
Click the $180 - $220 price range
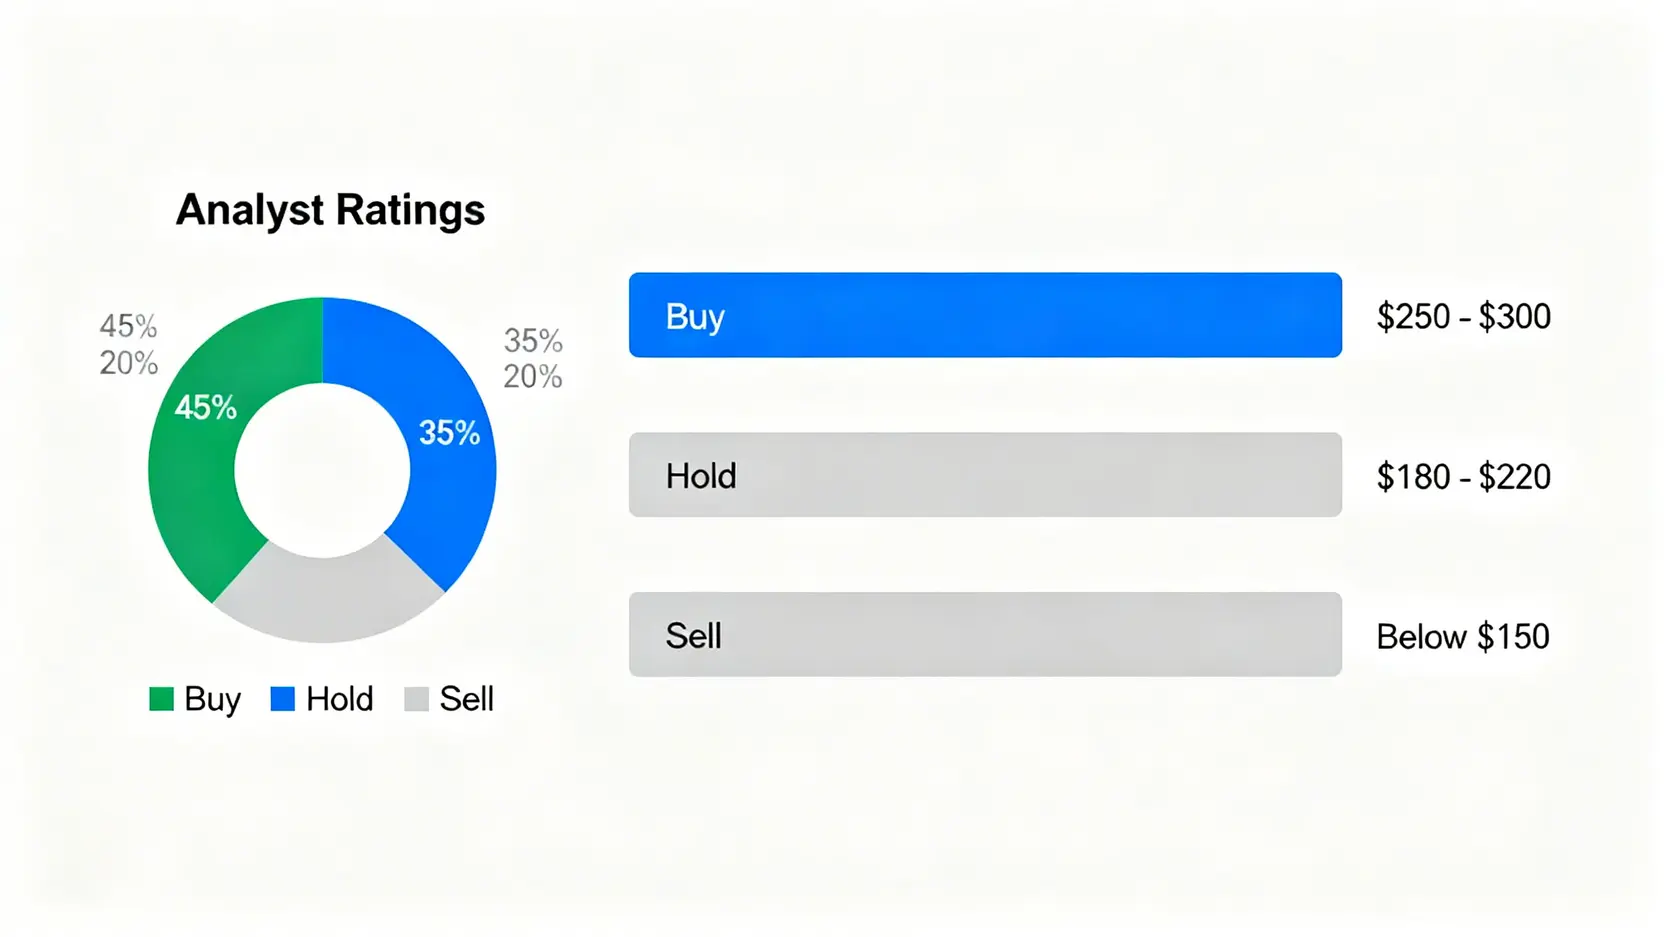pyautogui.click(x=1463, y=477)
